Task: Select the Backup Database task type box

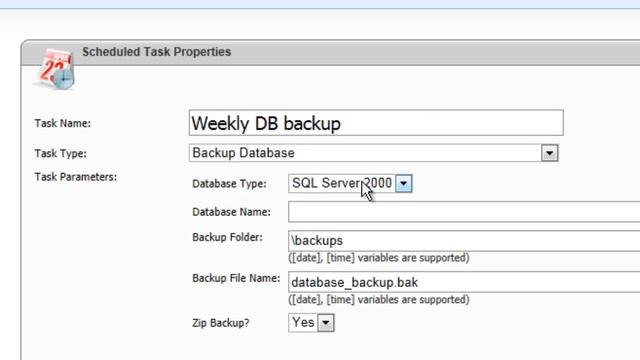Action: point(373,153)
